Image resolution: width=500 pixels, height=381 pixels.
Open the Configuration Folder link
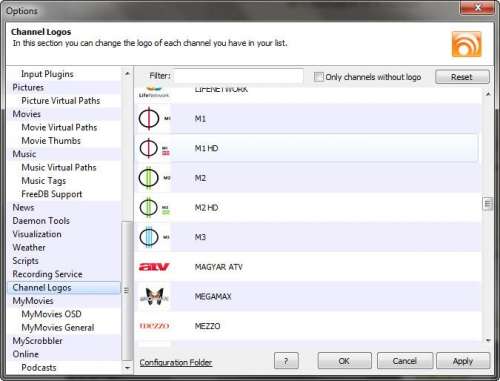point(176,362)
